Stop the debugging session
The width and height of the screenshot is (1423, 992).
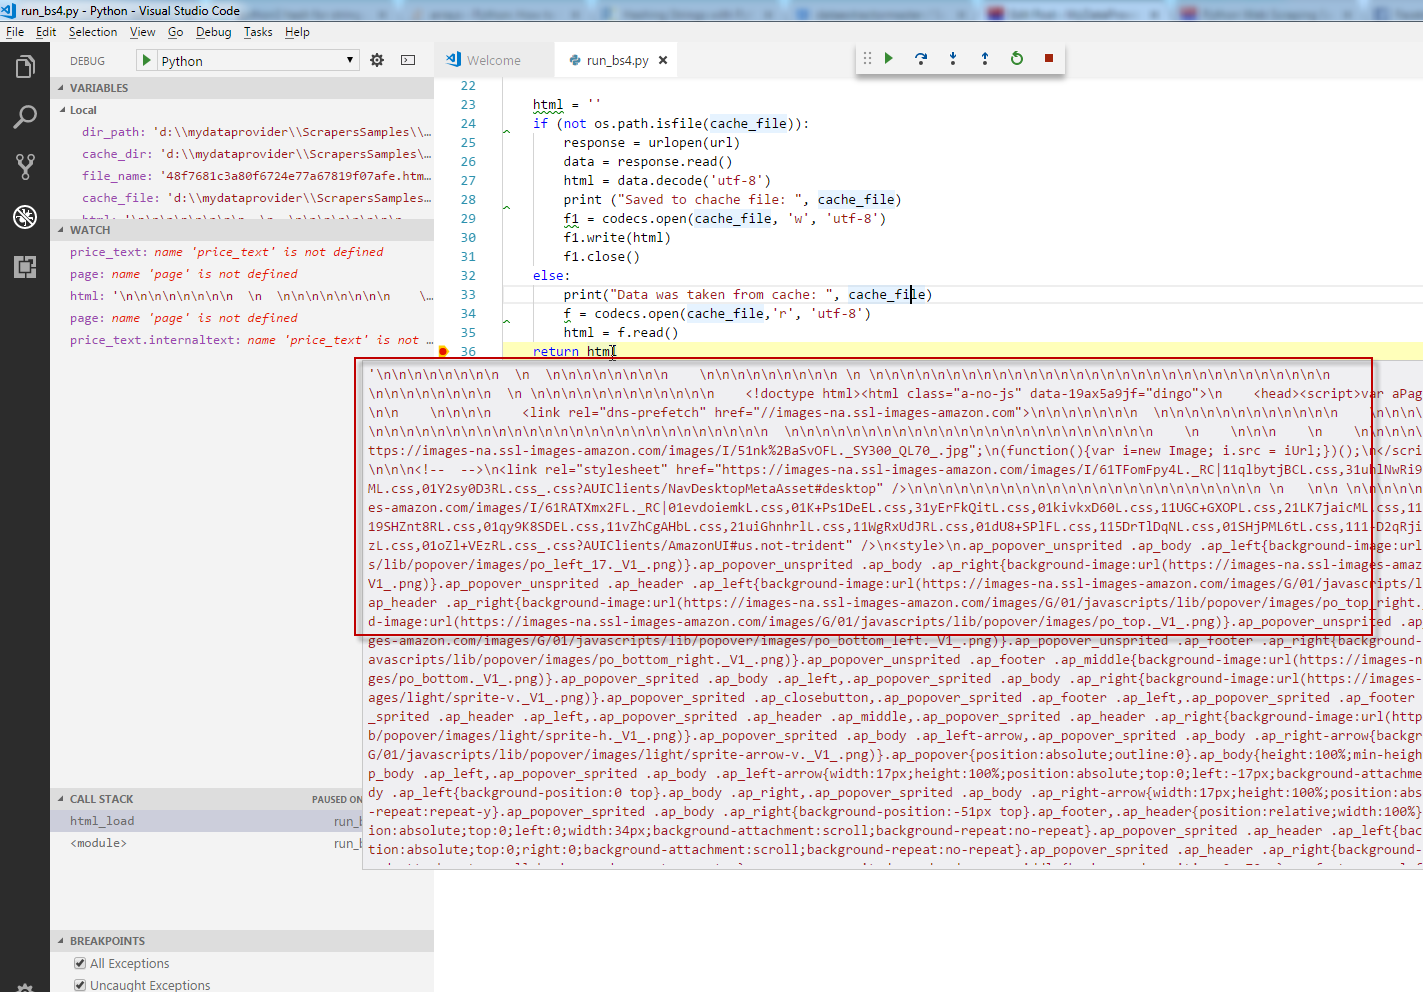[x=1048, y=58]
